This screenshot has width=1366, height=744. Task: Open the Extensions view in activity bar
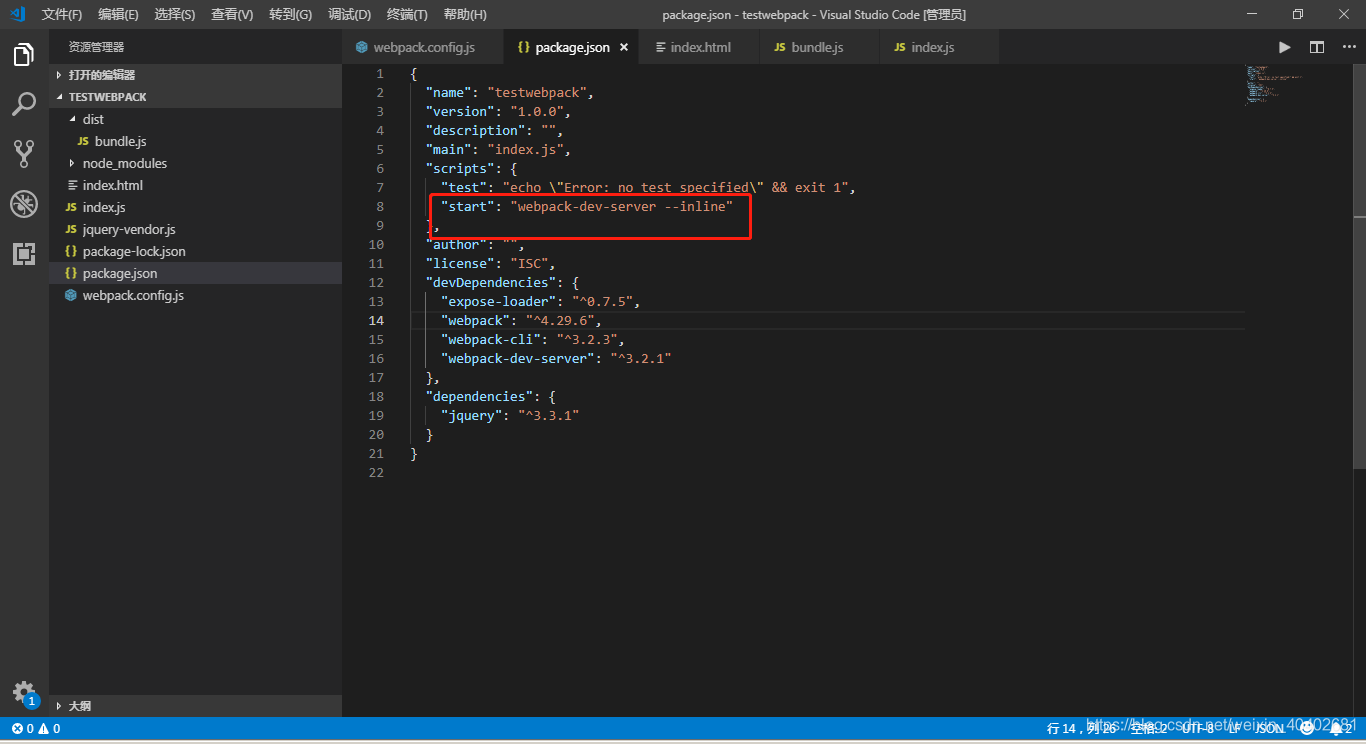click(x=24, y=254)
